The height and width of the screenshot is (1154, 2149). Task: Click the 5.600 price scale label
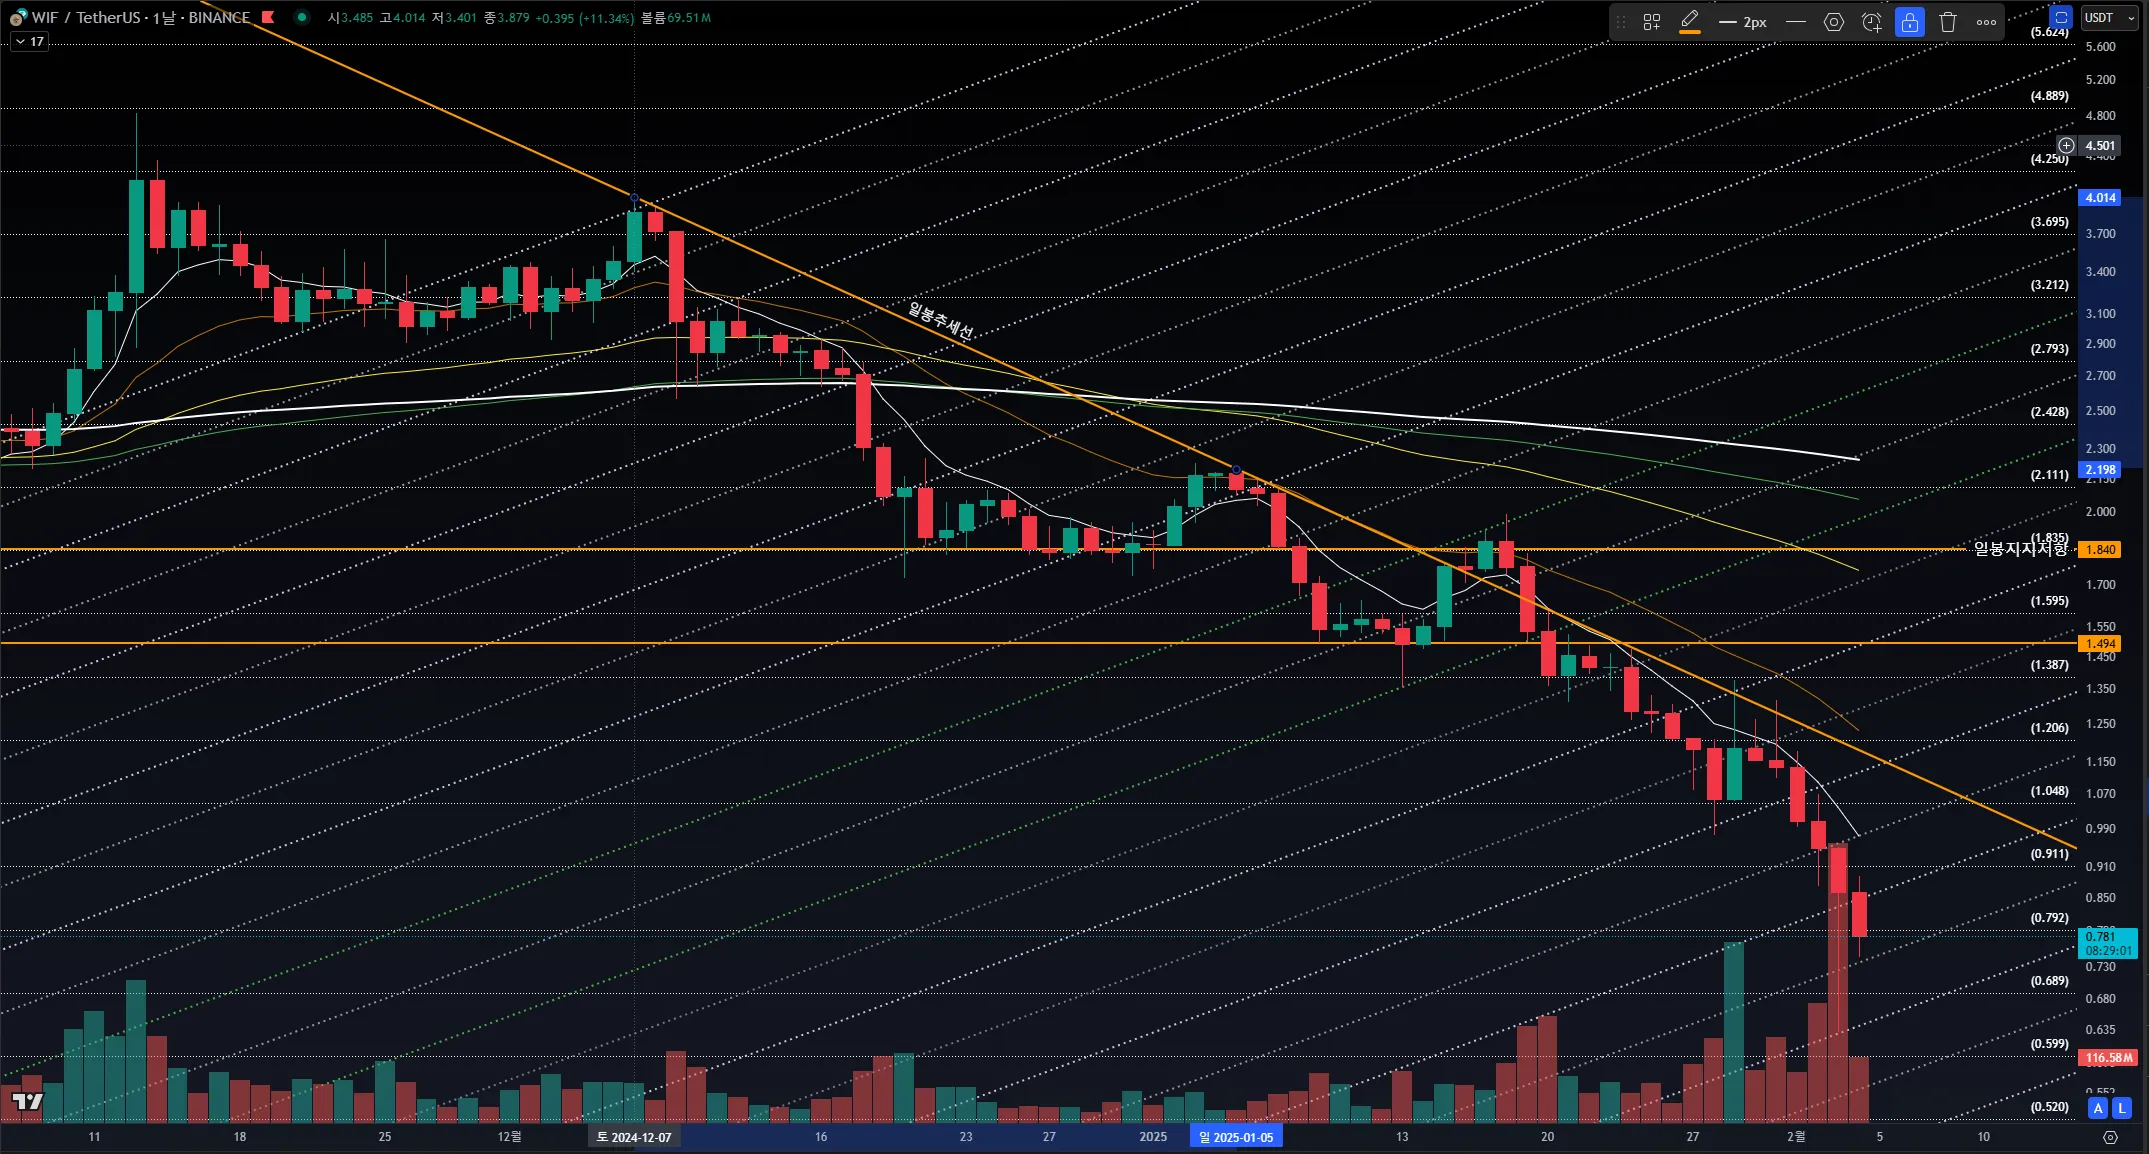click(x=2100, y=47)
